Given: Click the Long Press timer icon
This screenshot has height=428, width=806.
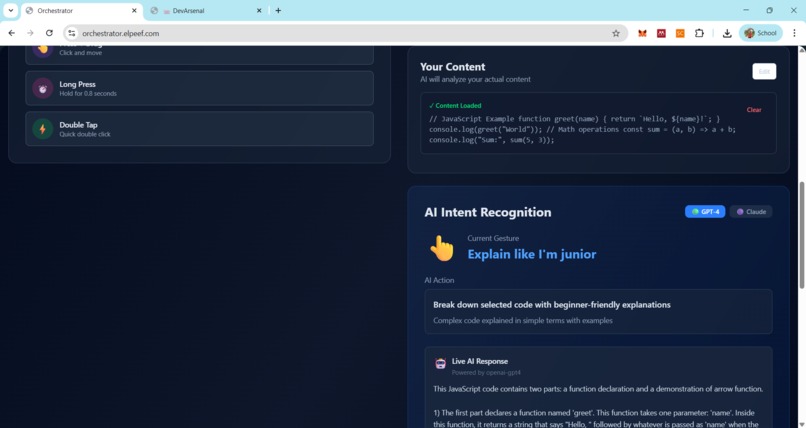Looking at the screenshot, I should pos(43,88).
